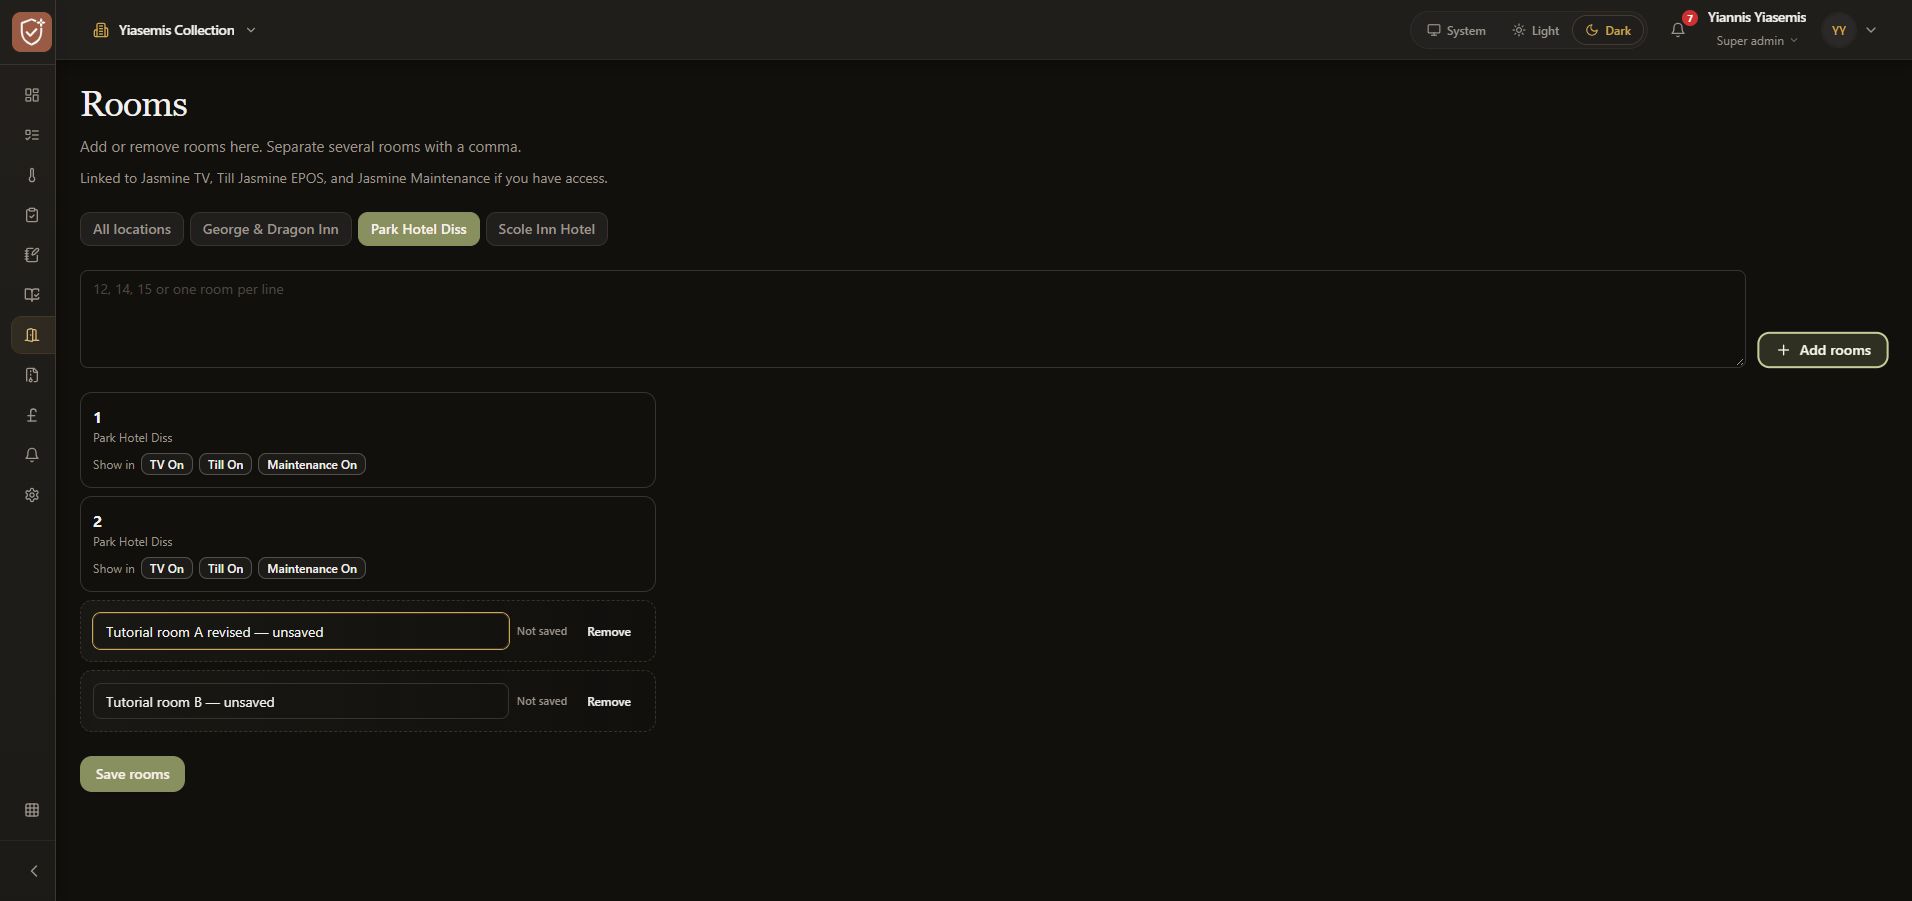
Task: Click the Tutorial room A revised name field
Action: click(301, 631)
